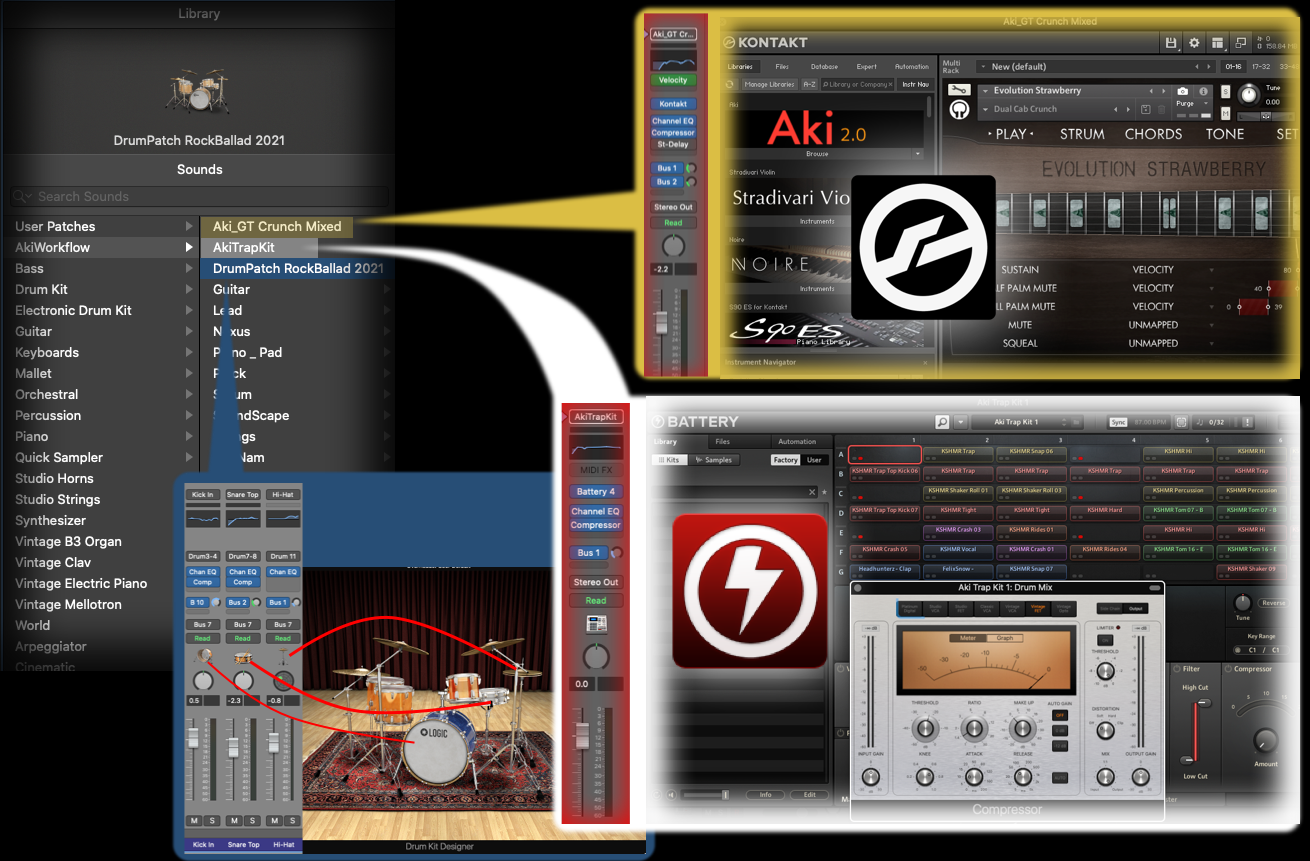Click the Dual Cab Crunch save-preset floppy icon
Viewport: 1310px width, 861px height.
(x=1146, y=109)
